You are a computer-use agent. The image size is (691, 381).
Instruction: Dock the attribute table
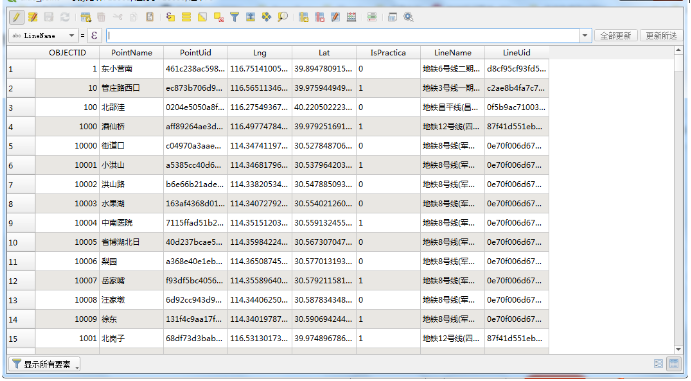point(392,17)
